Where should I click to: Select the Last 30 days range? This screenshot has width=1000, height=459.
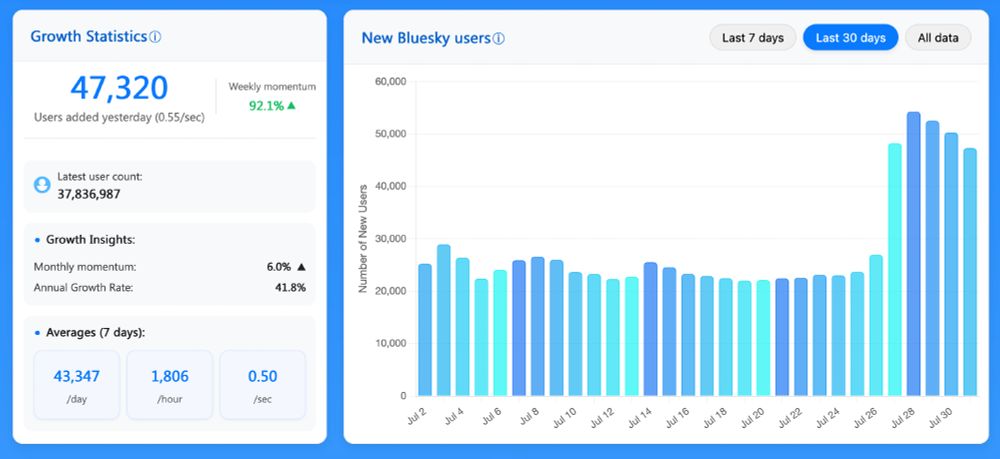[850, 38]
